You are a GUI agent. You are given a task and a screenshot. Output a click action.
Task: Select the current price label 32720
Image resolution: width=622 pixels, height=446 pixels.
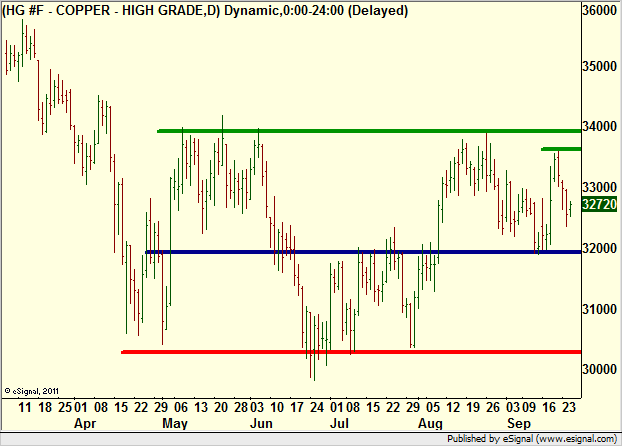(x=599, y=205)
